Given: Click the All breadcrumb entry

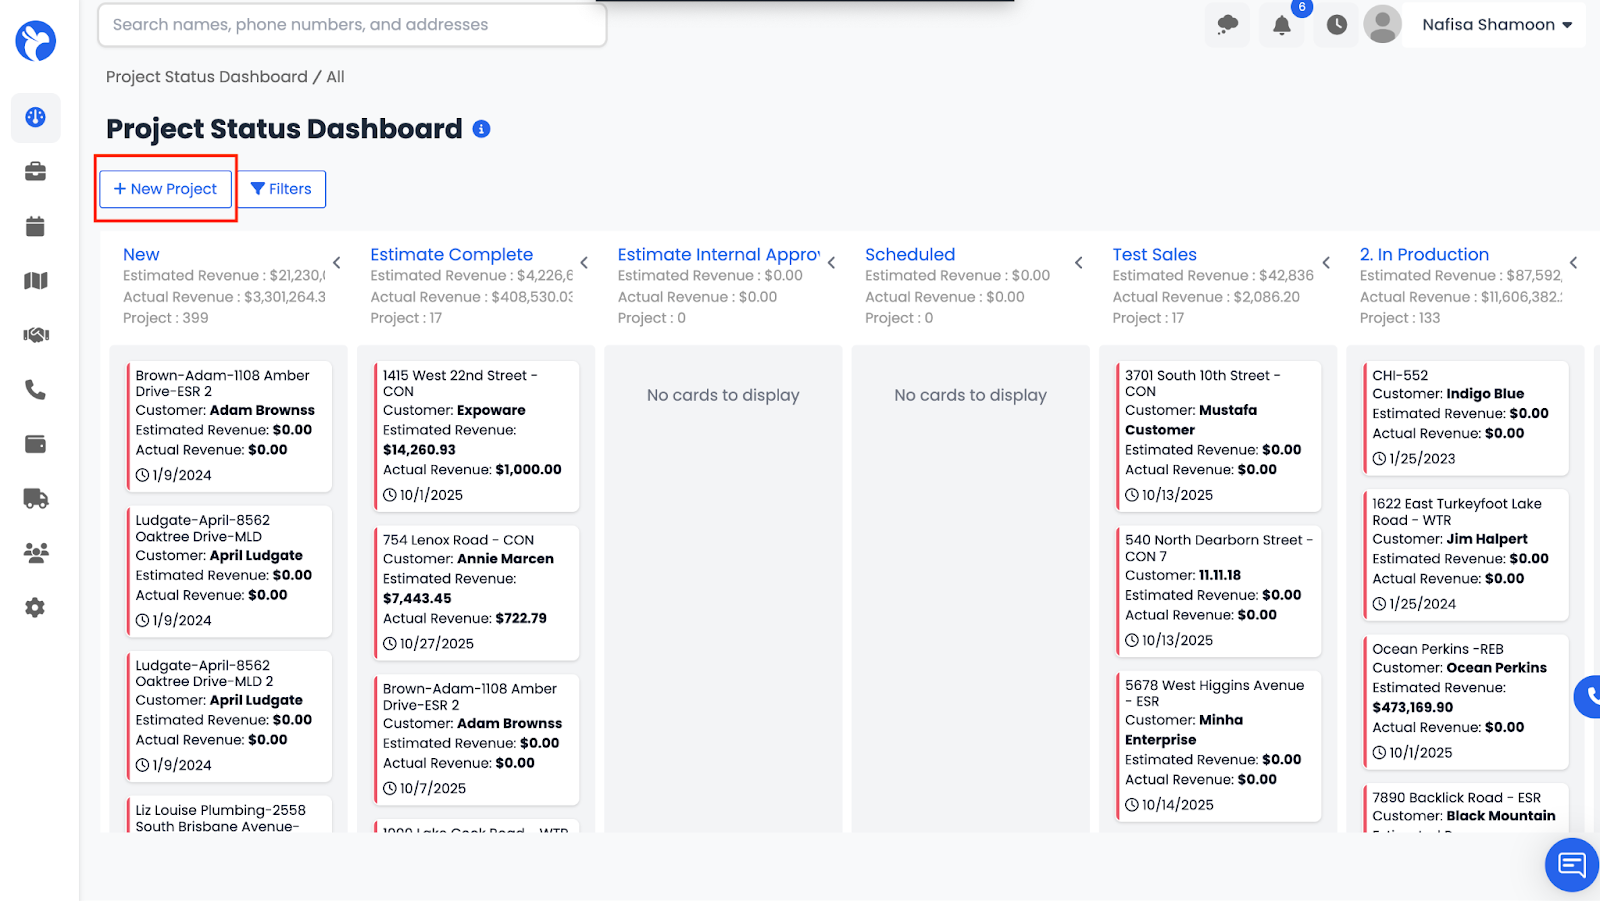Looking at the screenshot, I should [x=334, y=76].
